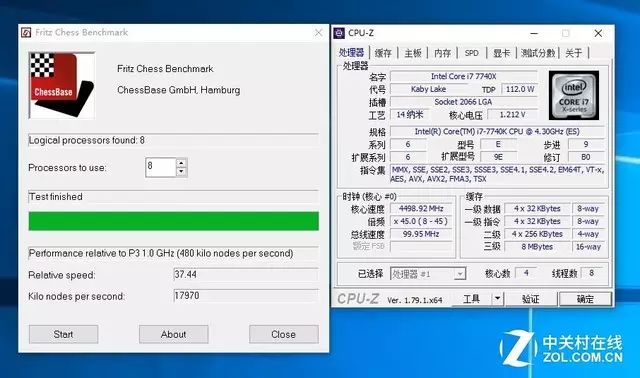Viewport: 640px width, 378px height.
Task: Expand the 工具 dropdown arrow
Action: [498, 299]
